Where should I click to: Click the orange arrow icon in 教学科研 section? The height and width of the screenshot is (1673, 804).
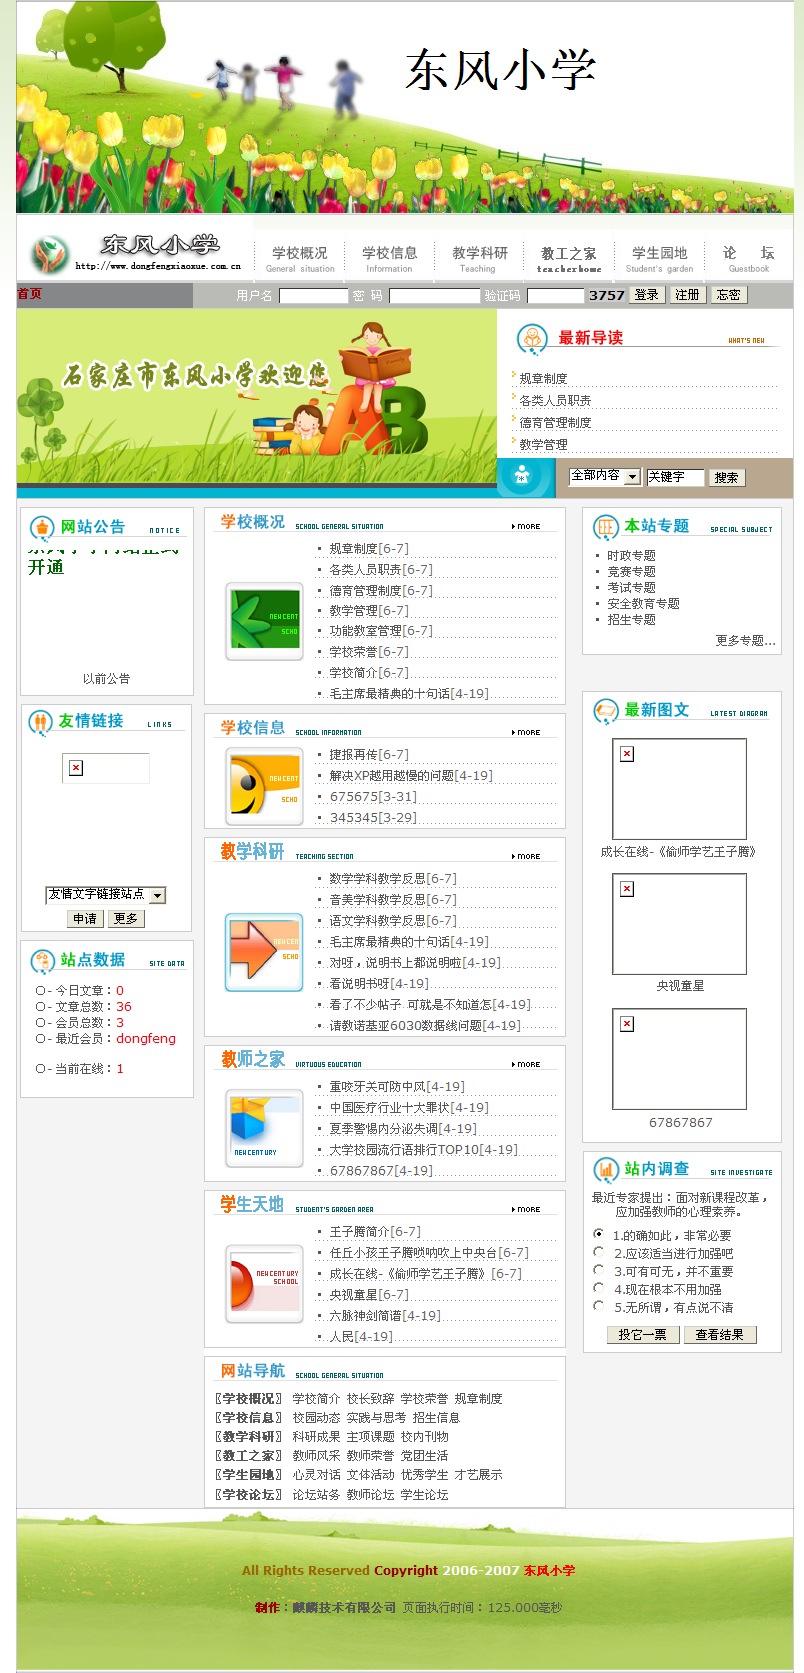264,951
